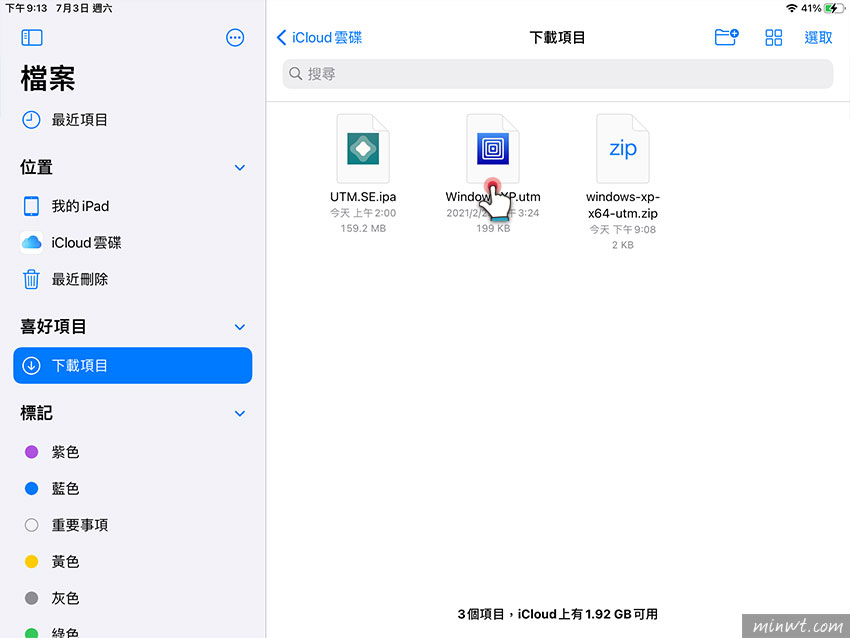Tap the 選取 button
Screen dimensions: 850x638
tap(818, 37)
